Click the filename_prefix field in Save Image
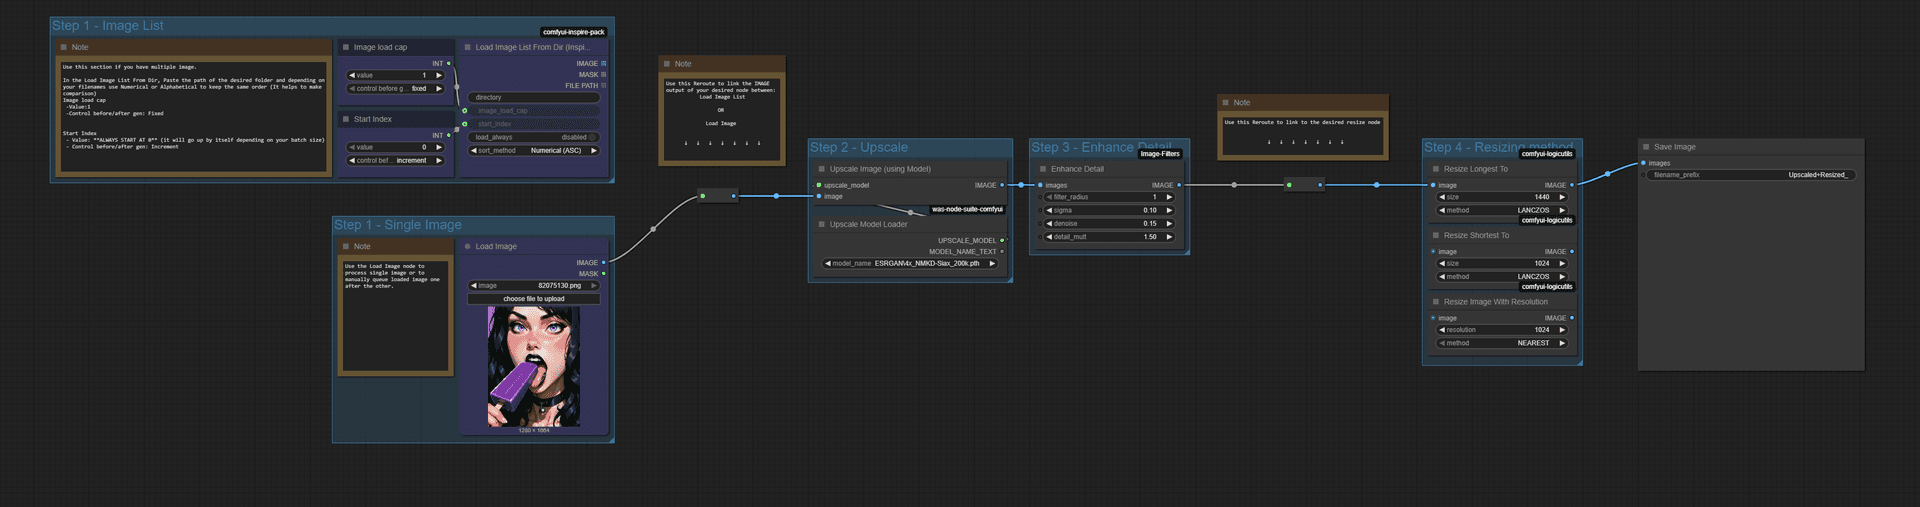The width and height of the screenshot is (1920, 507). pyautogui.click(x=1751, y=175)
